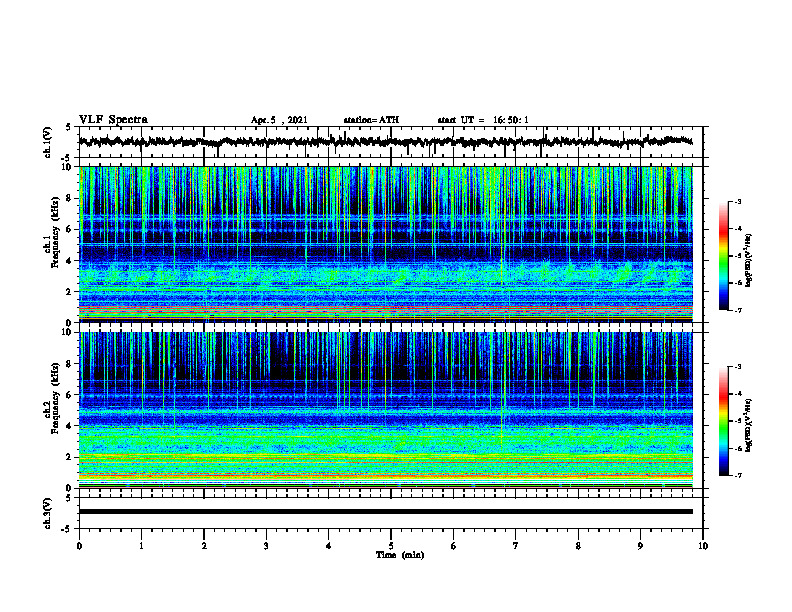
Task: Click the "ch.1(V)" waveform axis label
Action: point(48,142)
